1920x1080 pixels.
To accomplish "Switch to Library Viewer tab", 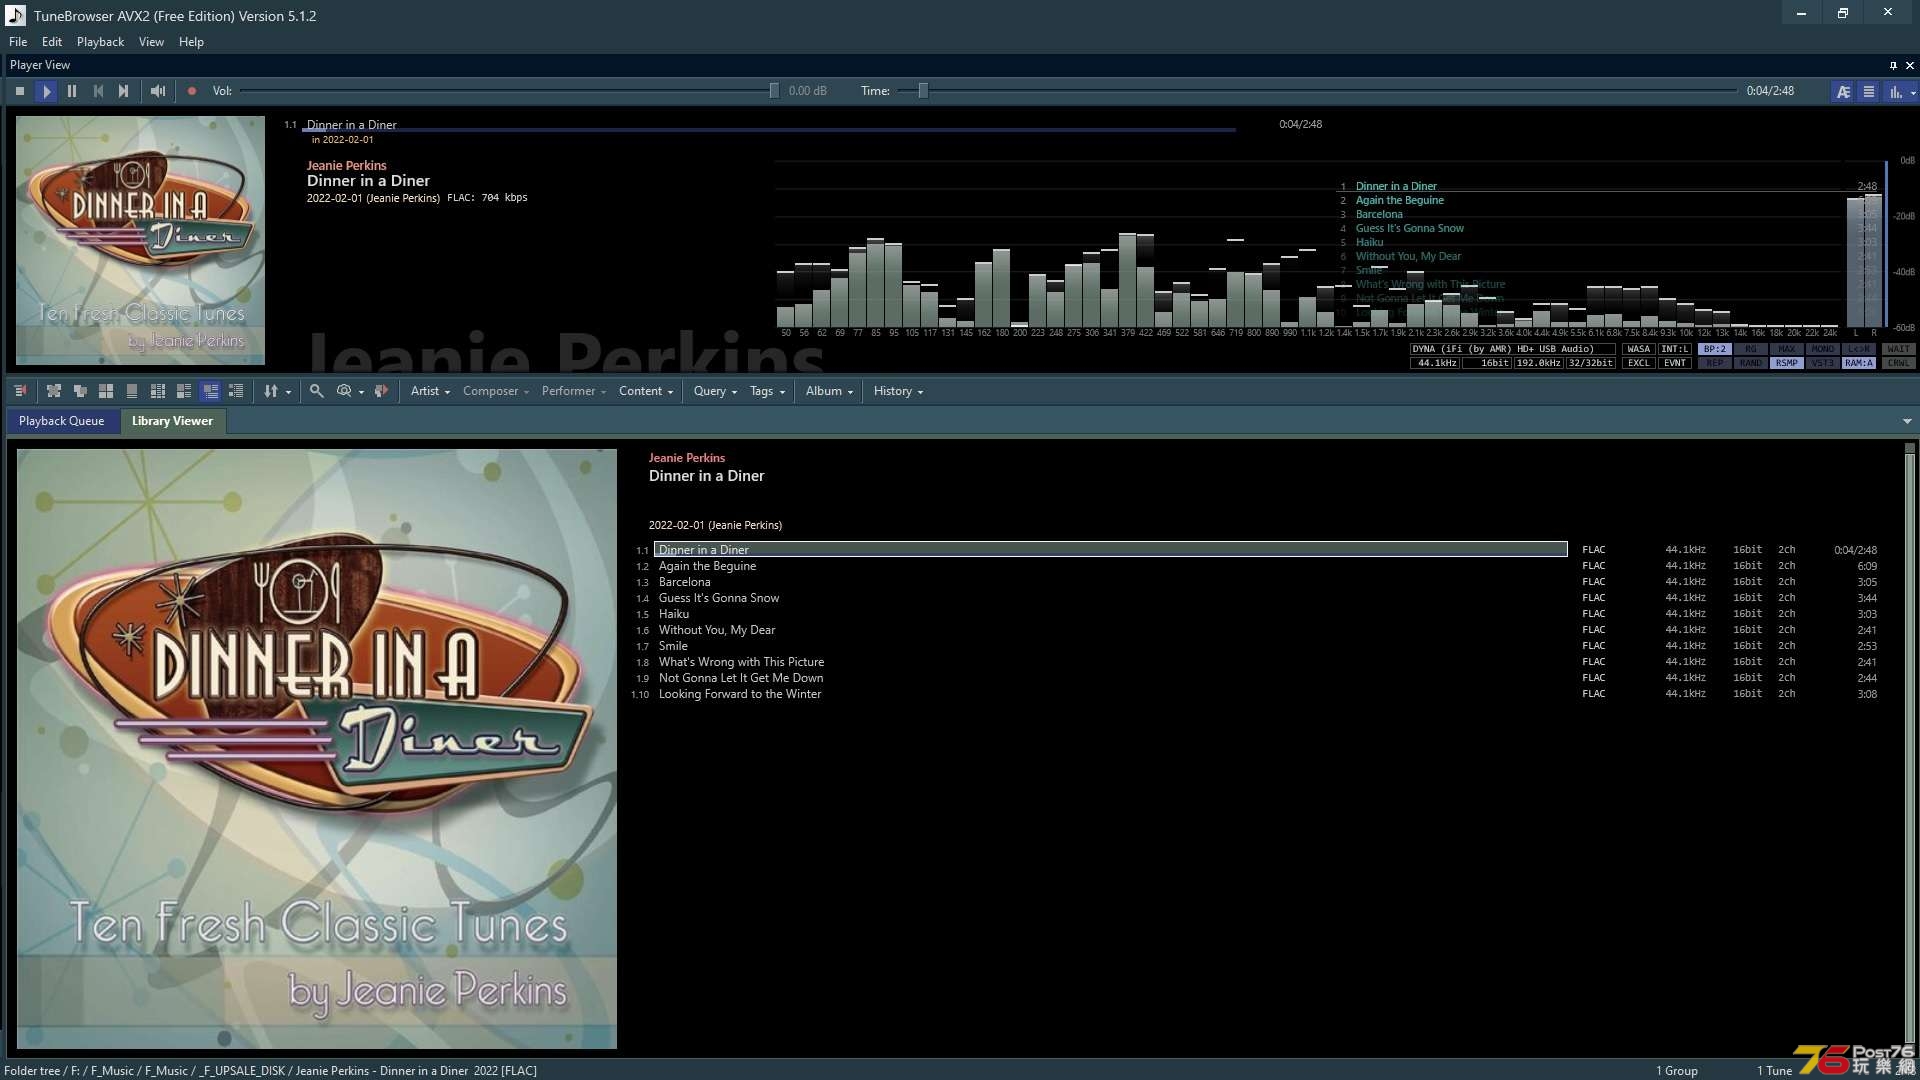I will coord(172,421).
